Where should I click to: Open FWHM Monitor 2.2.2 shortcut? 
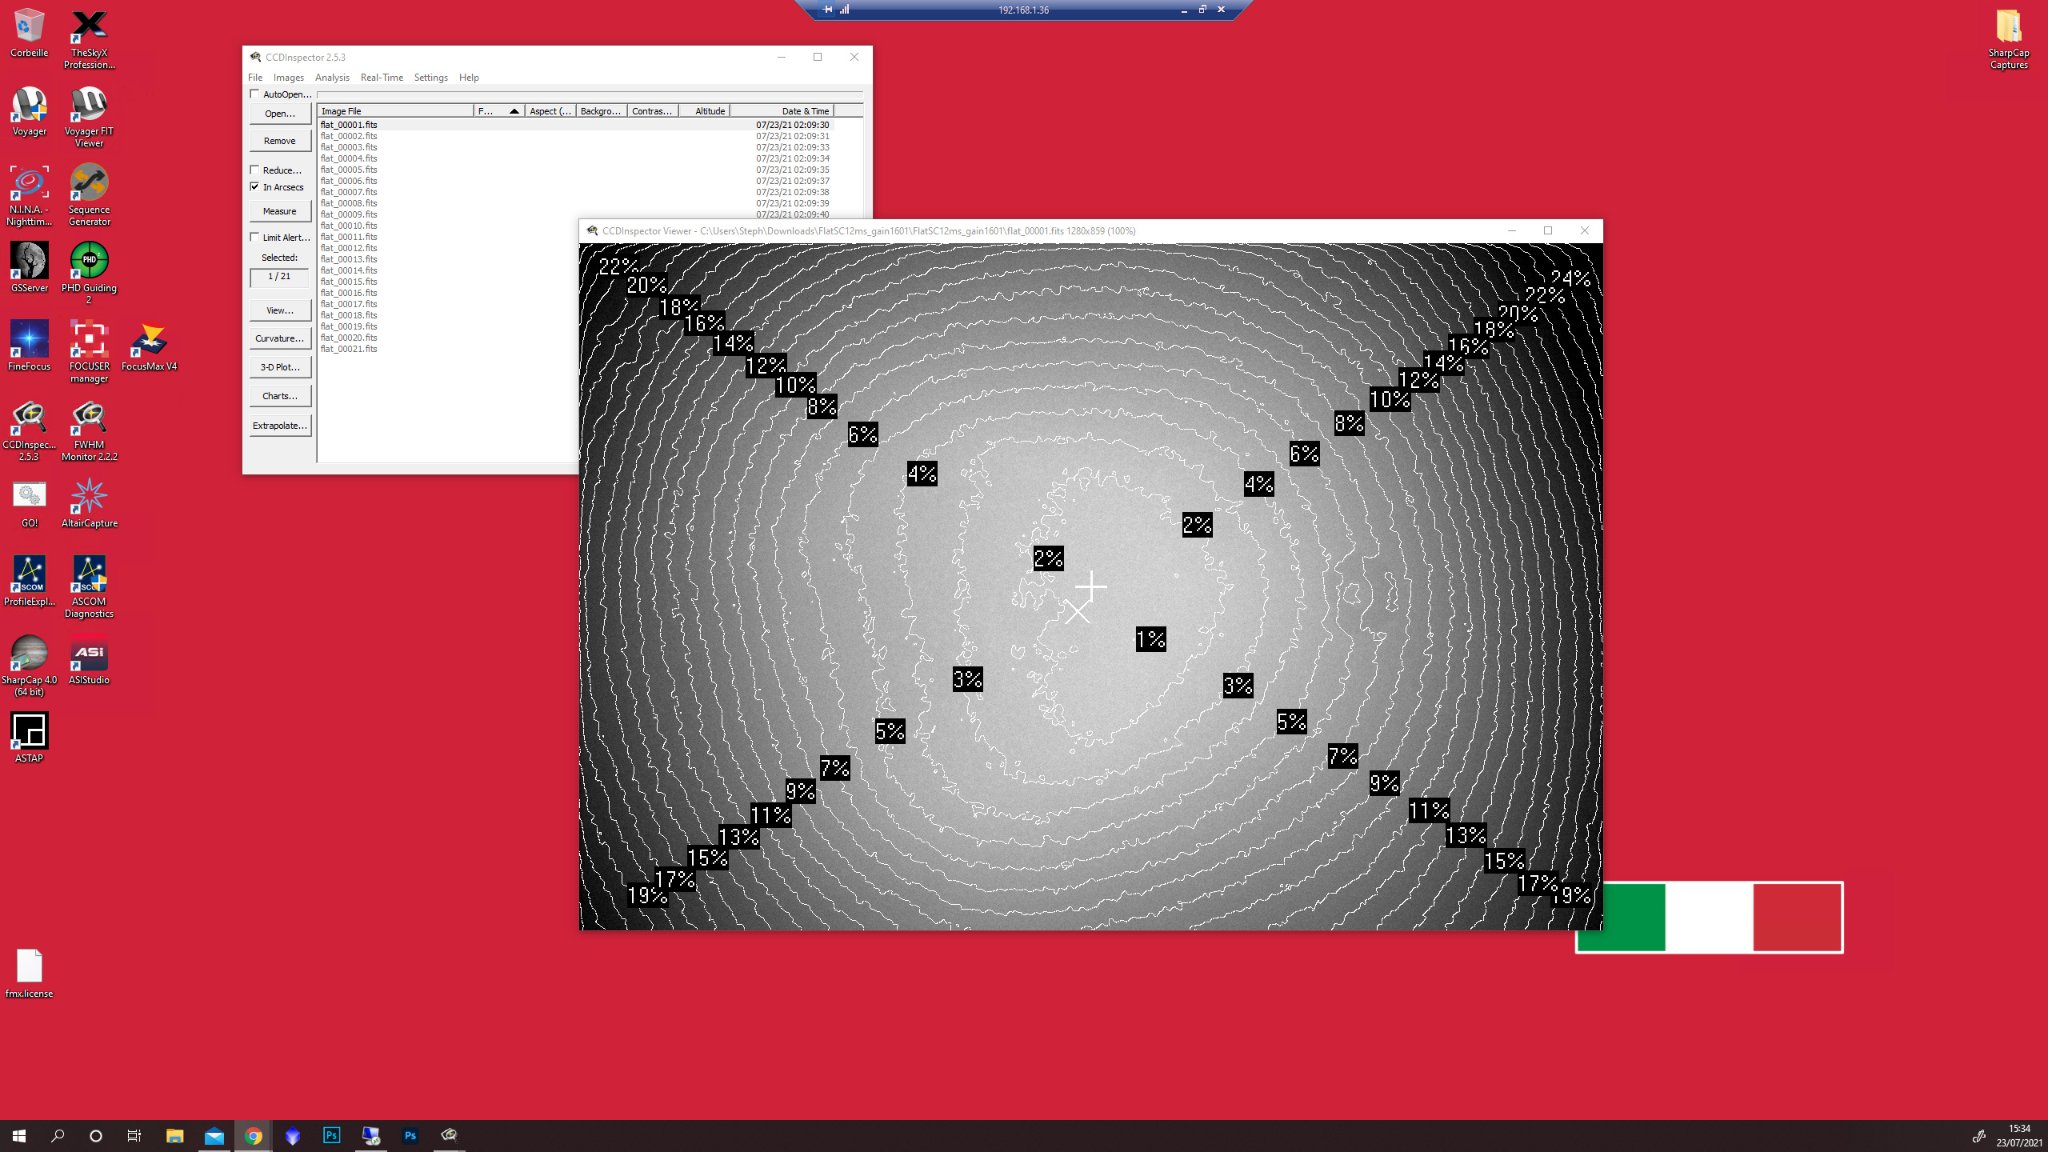point(89,430)
